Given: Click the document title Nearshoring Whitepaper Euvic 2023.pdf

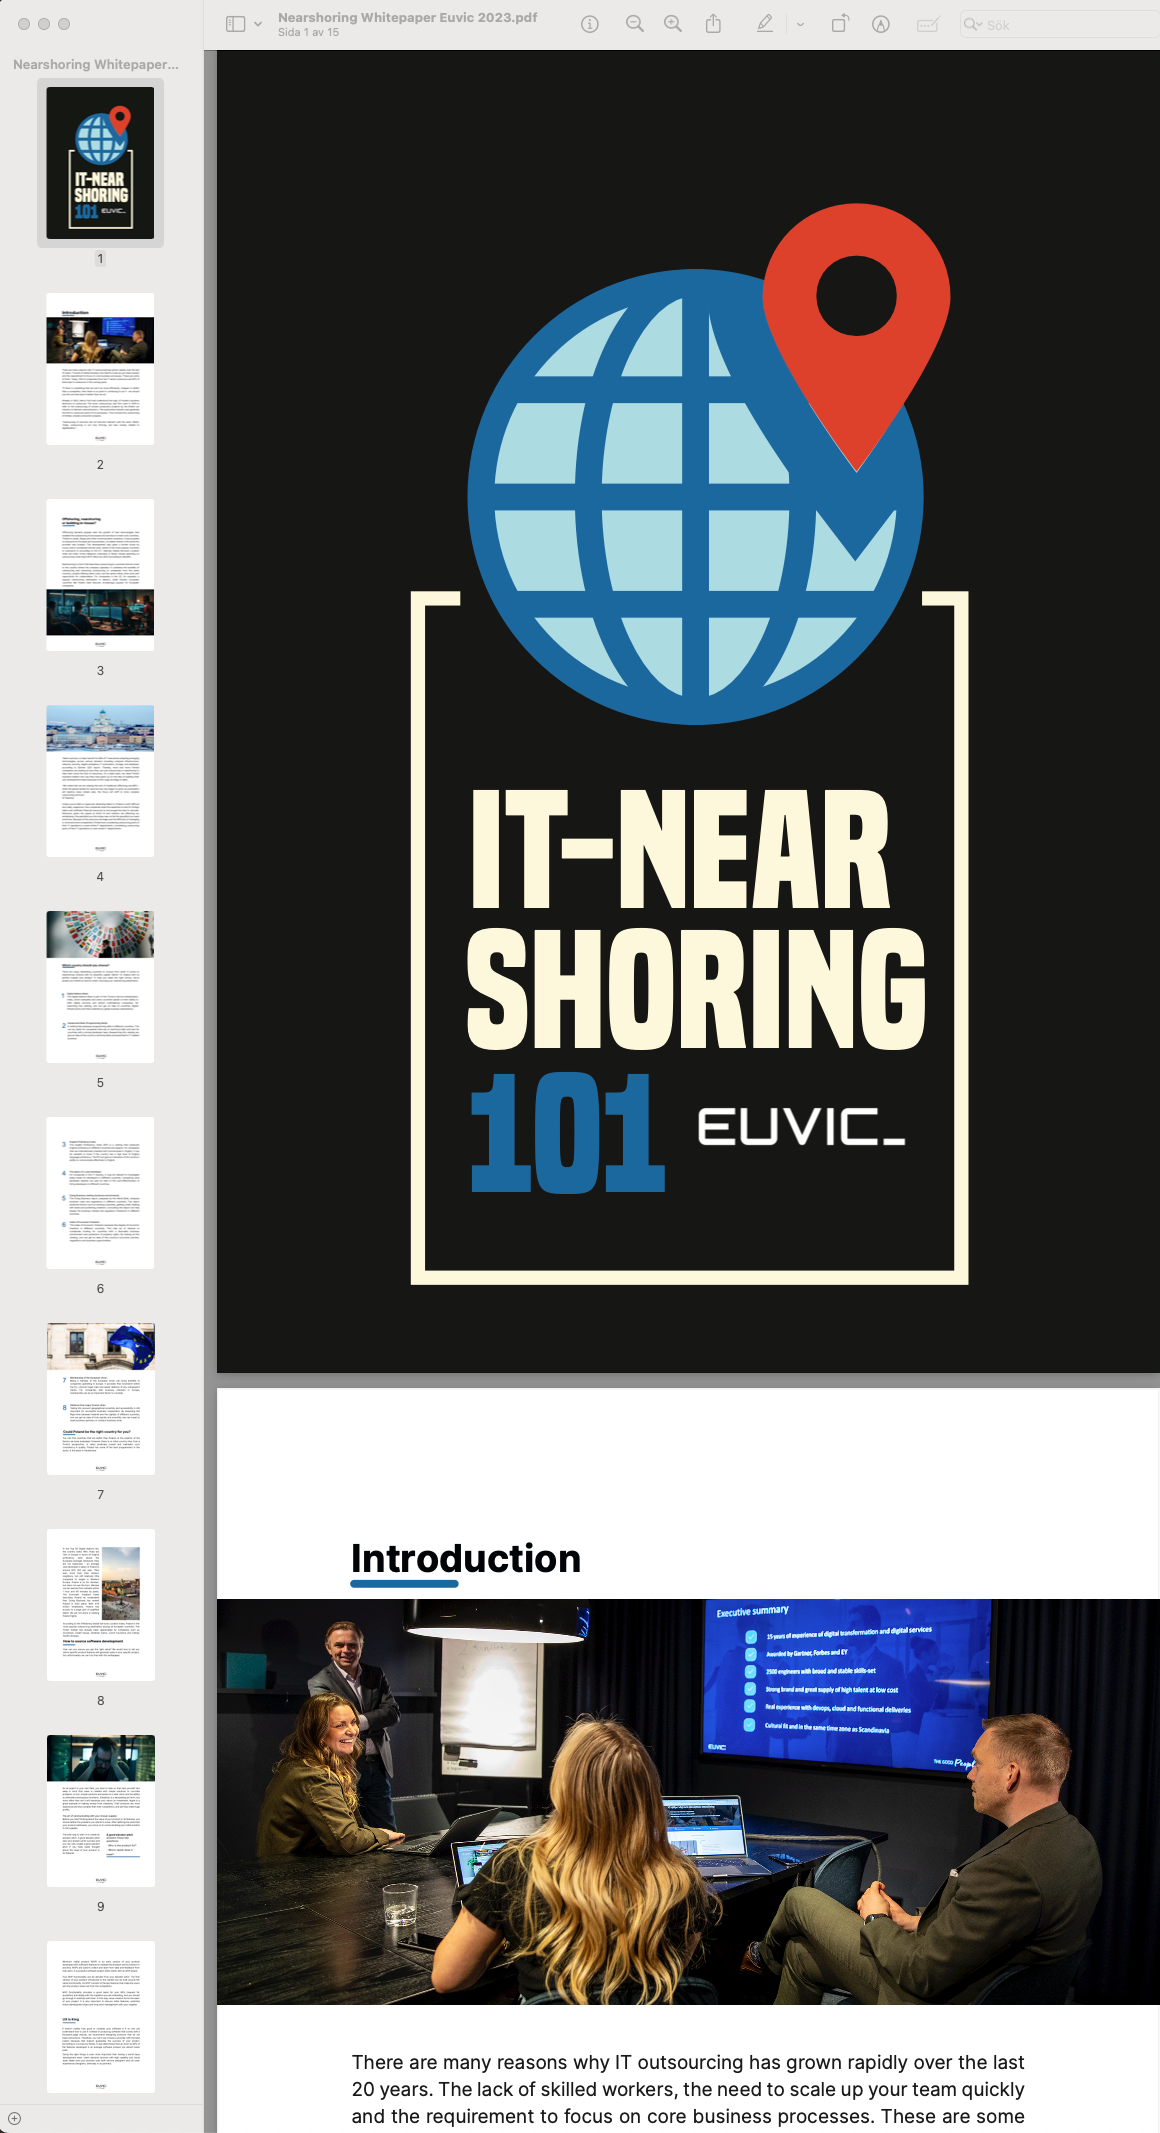Looking at the screenshot, I should point(408,17).
